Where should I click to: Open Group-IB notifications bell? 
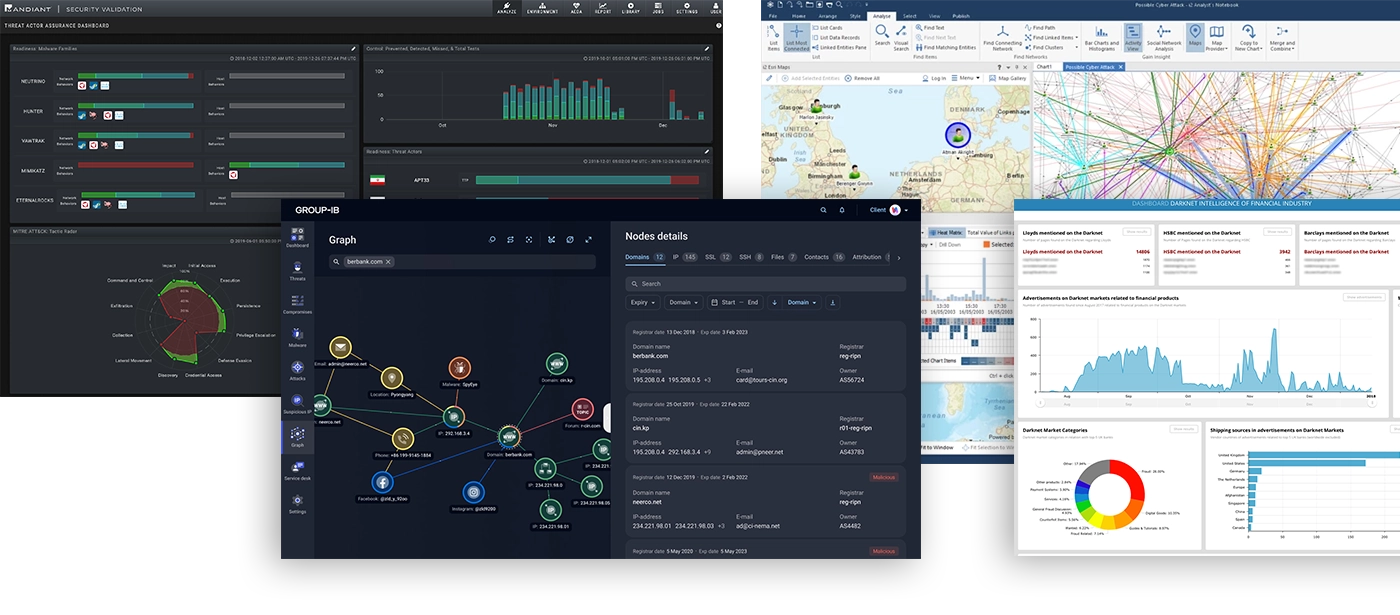tap(842, 210)
